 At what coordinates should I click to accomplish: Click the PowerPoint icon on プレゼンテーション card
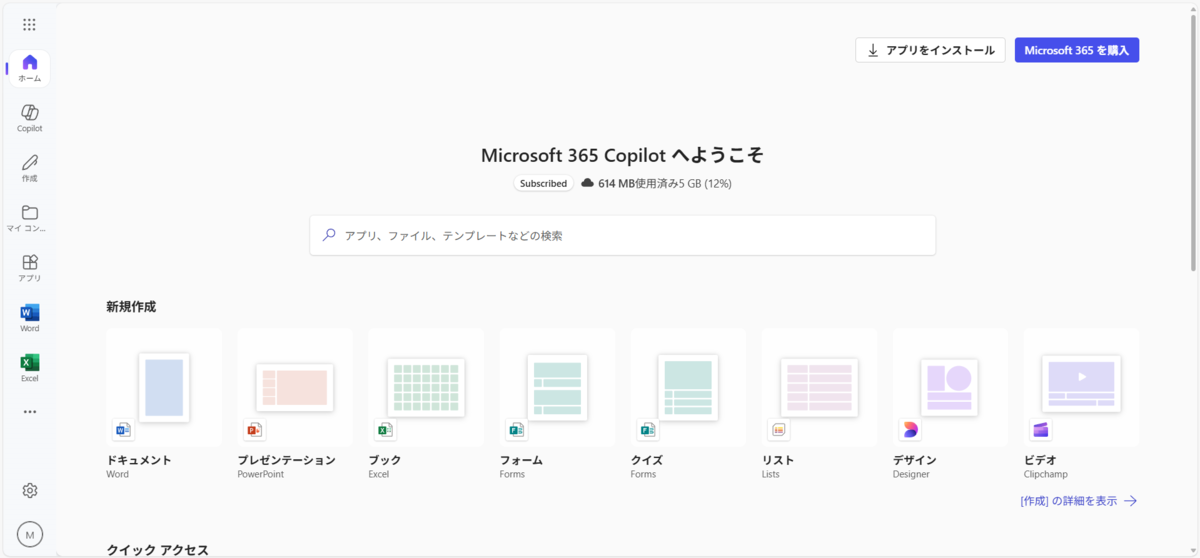point(254,430)
